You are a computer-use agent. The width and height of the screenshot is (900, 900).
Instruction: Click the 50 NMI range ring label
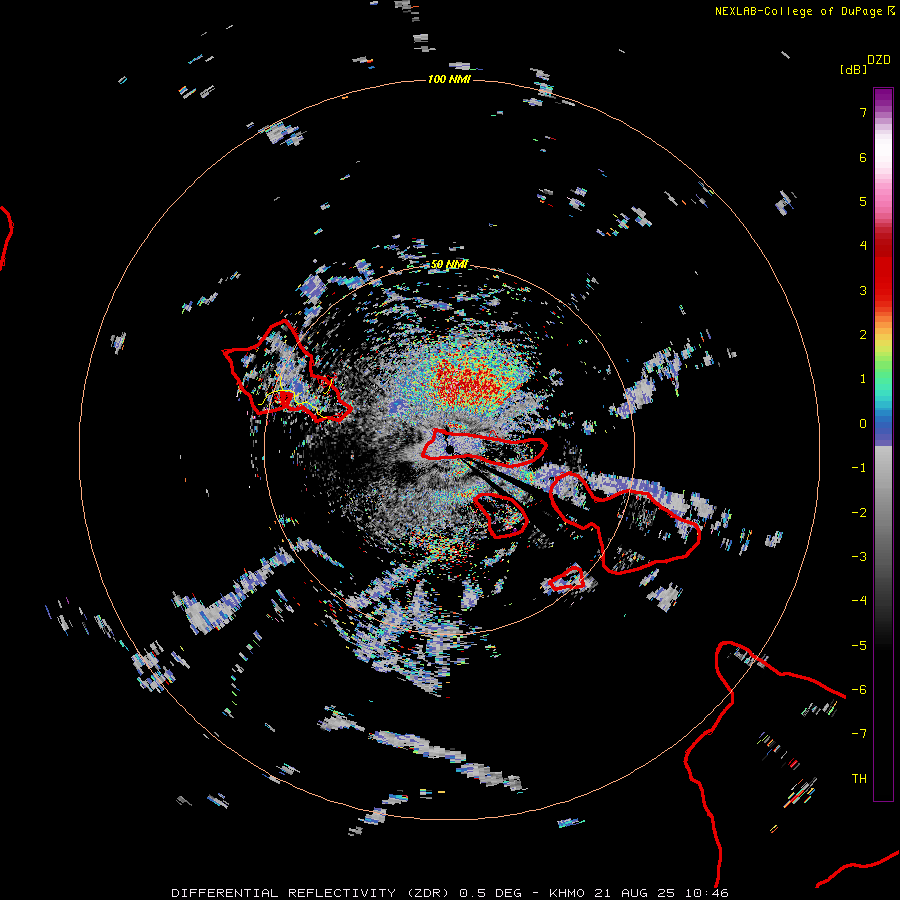click(x=449, y=264)
